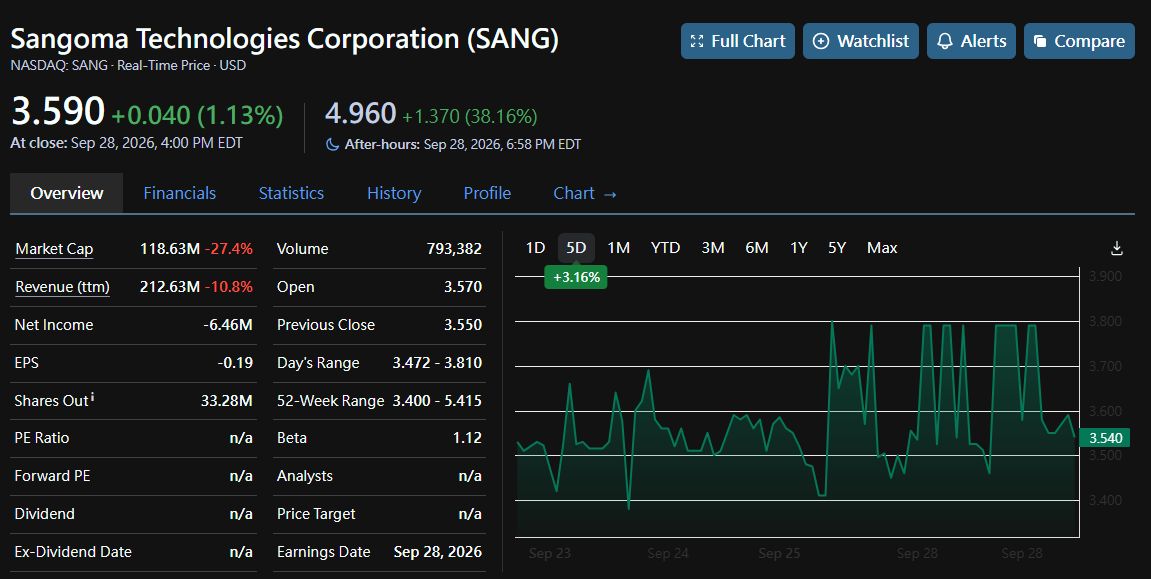Screen dimensions: 1151x579
Task: Click the 52-Week Range value 3.400 - 5.415
Action: tap(437, 401)
